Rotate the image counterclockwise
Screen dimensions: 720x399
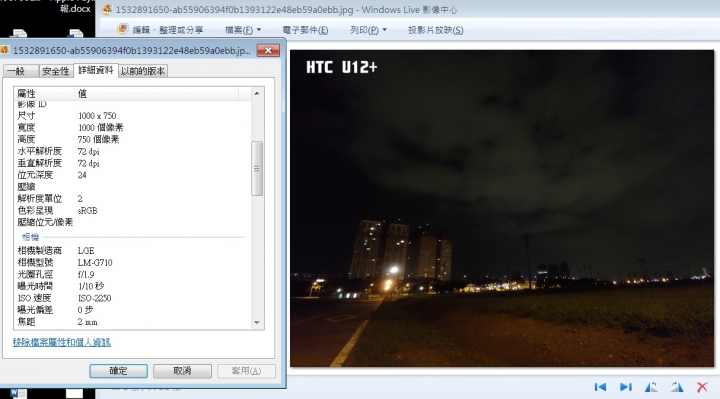[x=651, y=387]
